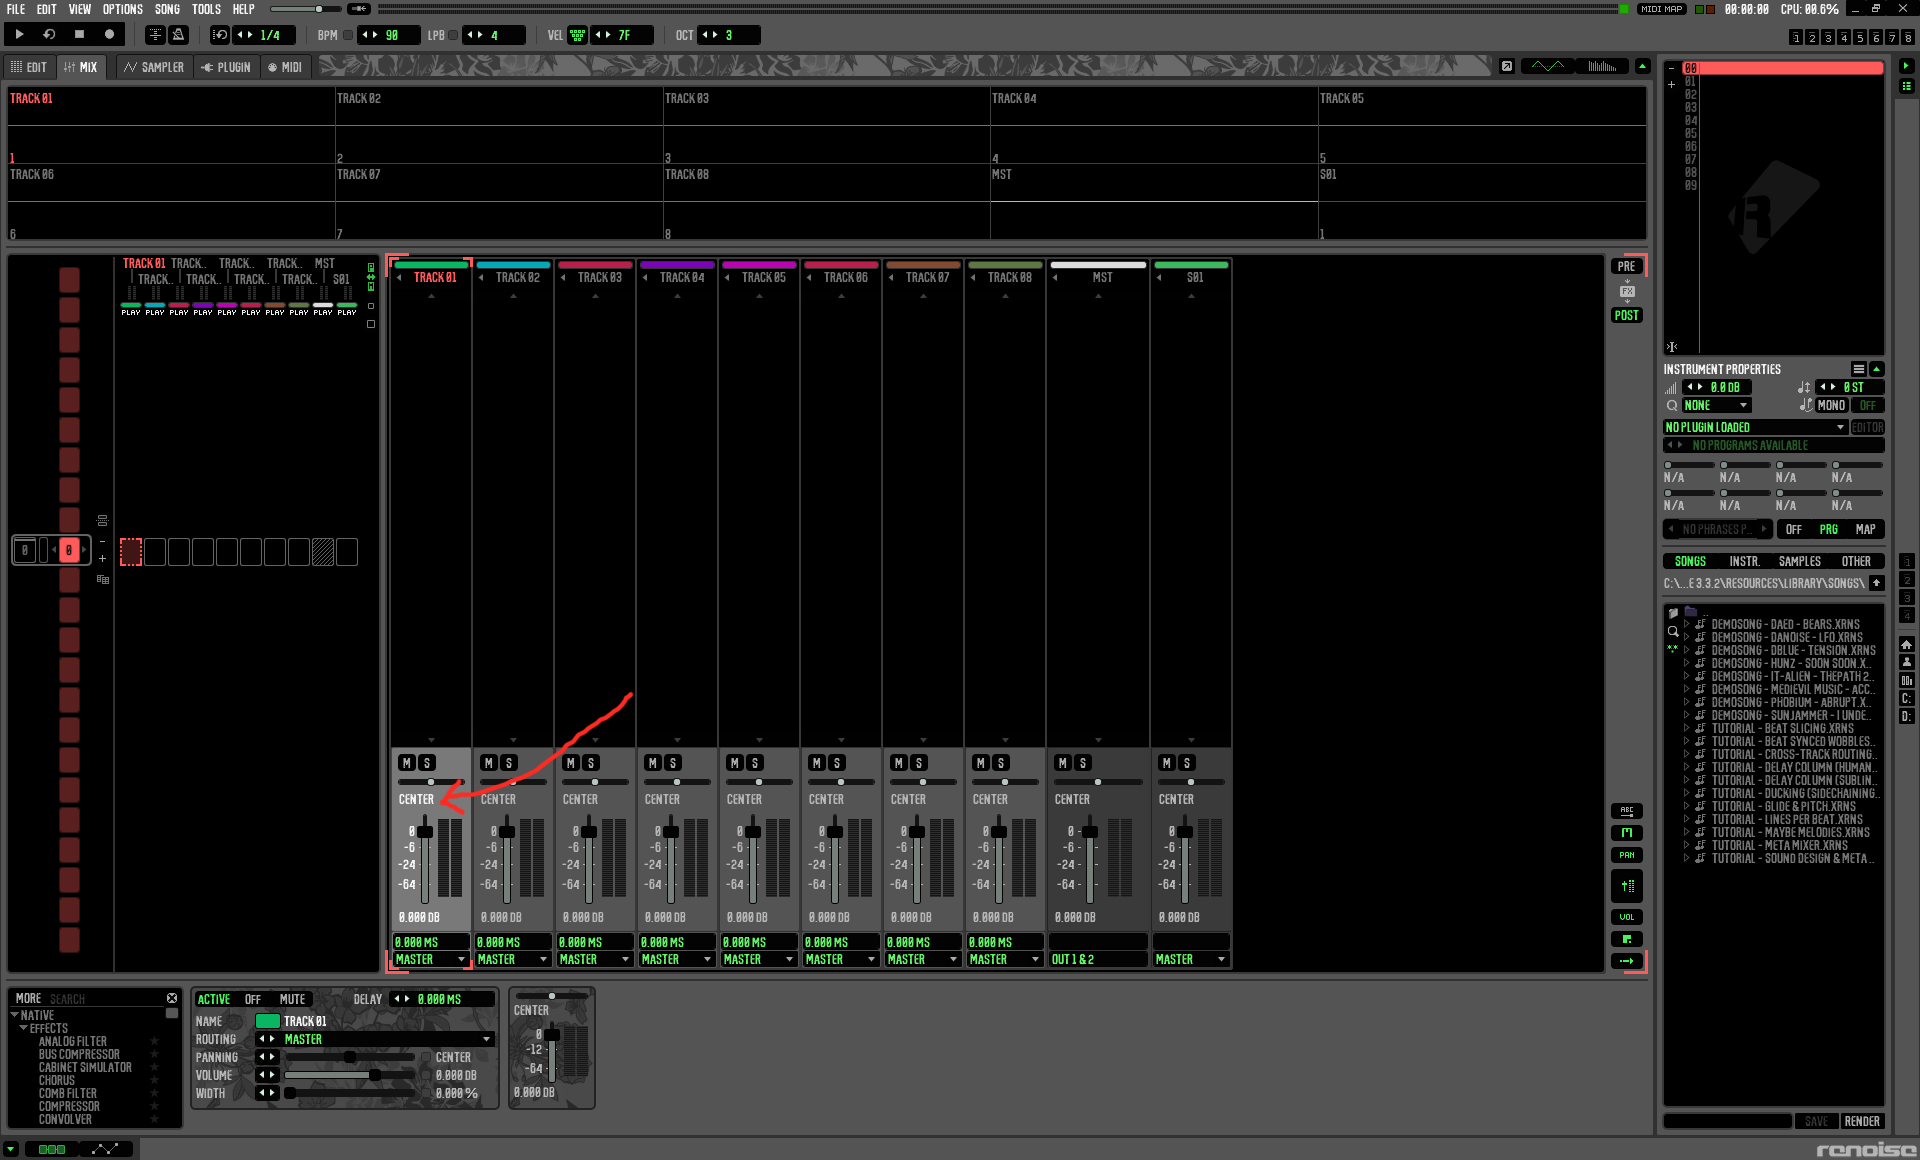Open Track 01 routing dropdown showing MASTER
Screen dimensions: 1920x1160
pyautogui.click(x=431, y=959)
